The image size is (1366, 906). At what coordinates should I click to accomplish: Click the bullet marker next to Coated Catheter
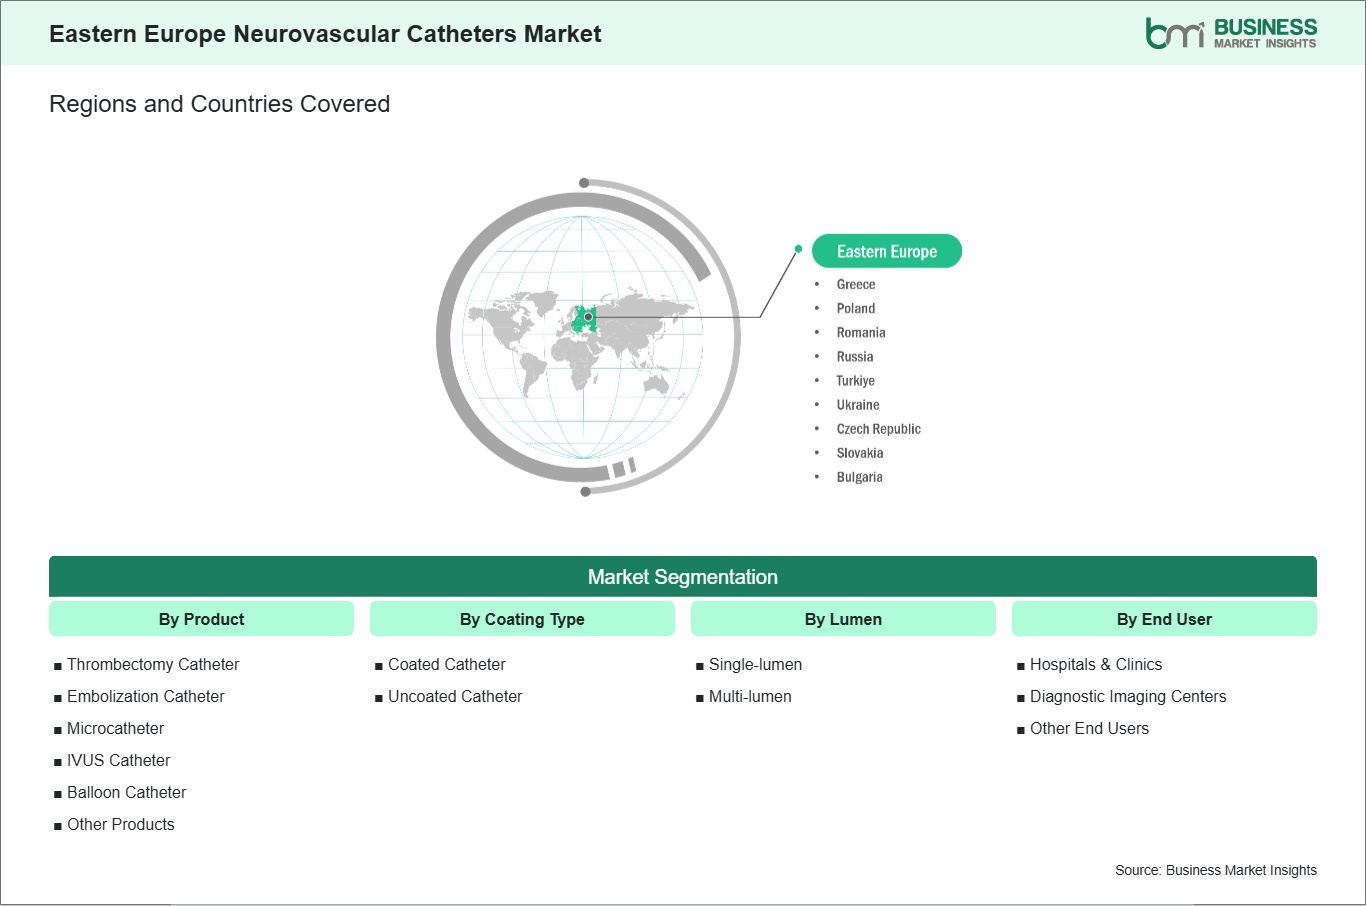(x=378, y=665)
